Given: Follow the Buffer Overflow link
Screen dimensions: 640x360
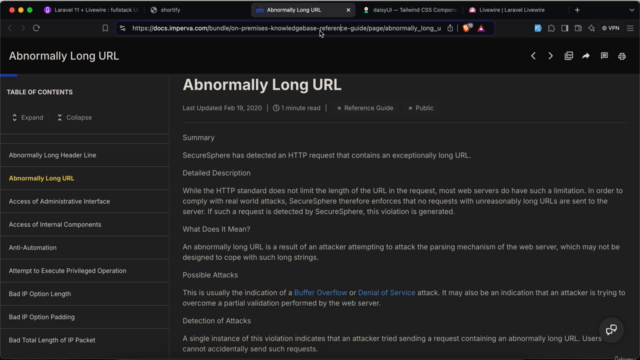Looking at the screenshot, I should pyautogui.click(x=320, y=293).
